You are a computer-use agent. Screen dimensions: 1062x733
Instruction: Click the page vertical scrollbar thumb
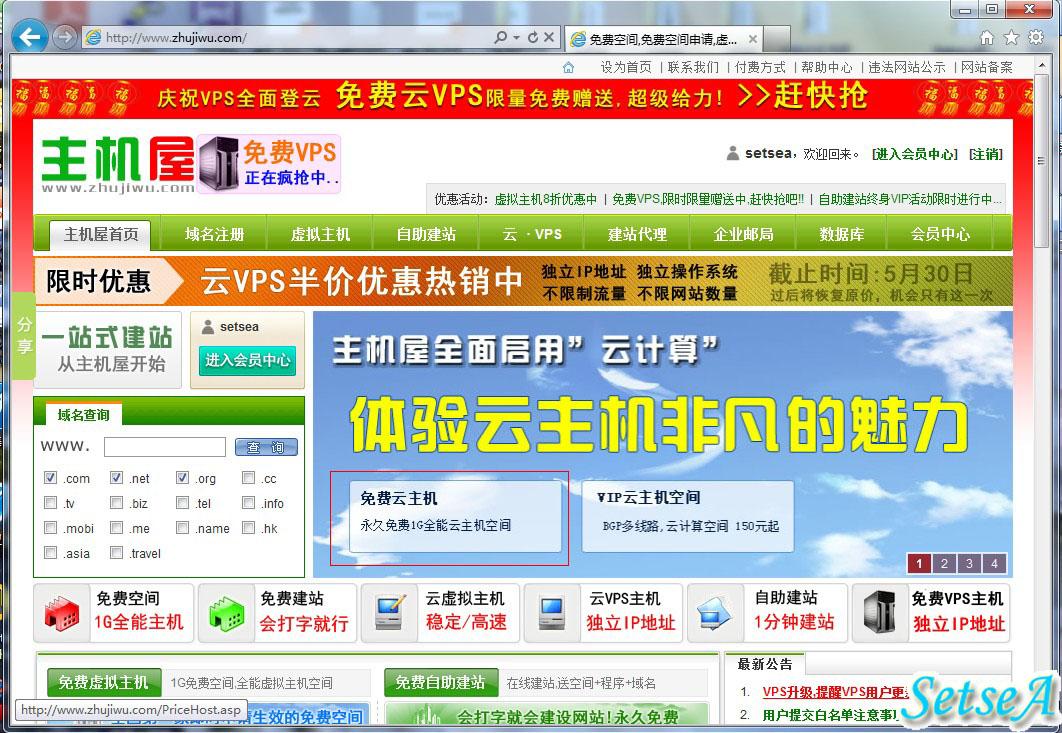tap(1041, 161)
